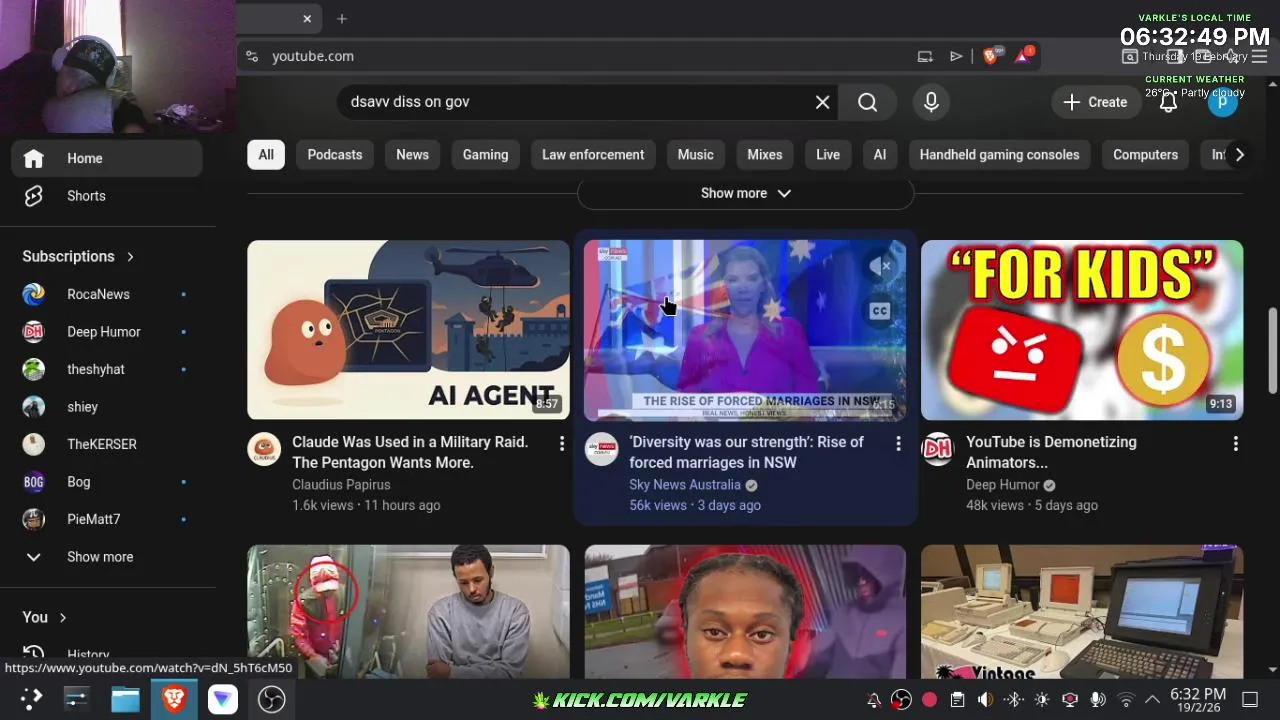Click the YouTube search magnifier button
This screenshot has height=720, width=1280.
click(867, 102)
